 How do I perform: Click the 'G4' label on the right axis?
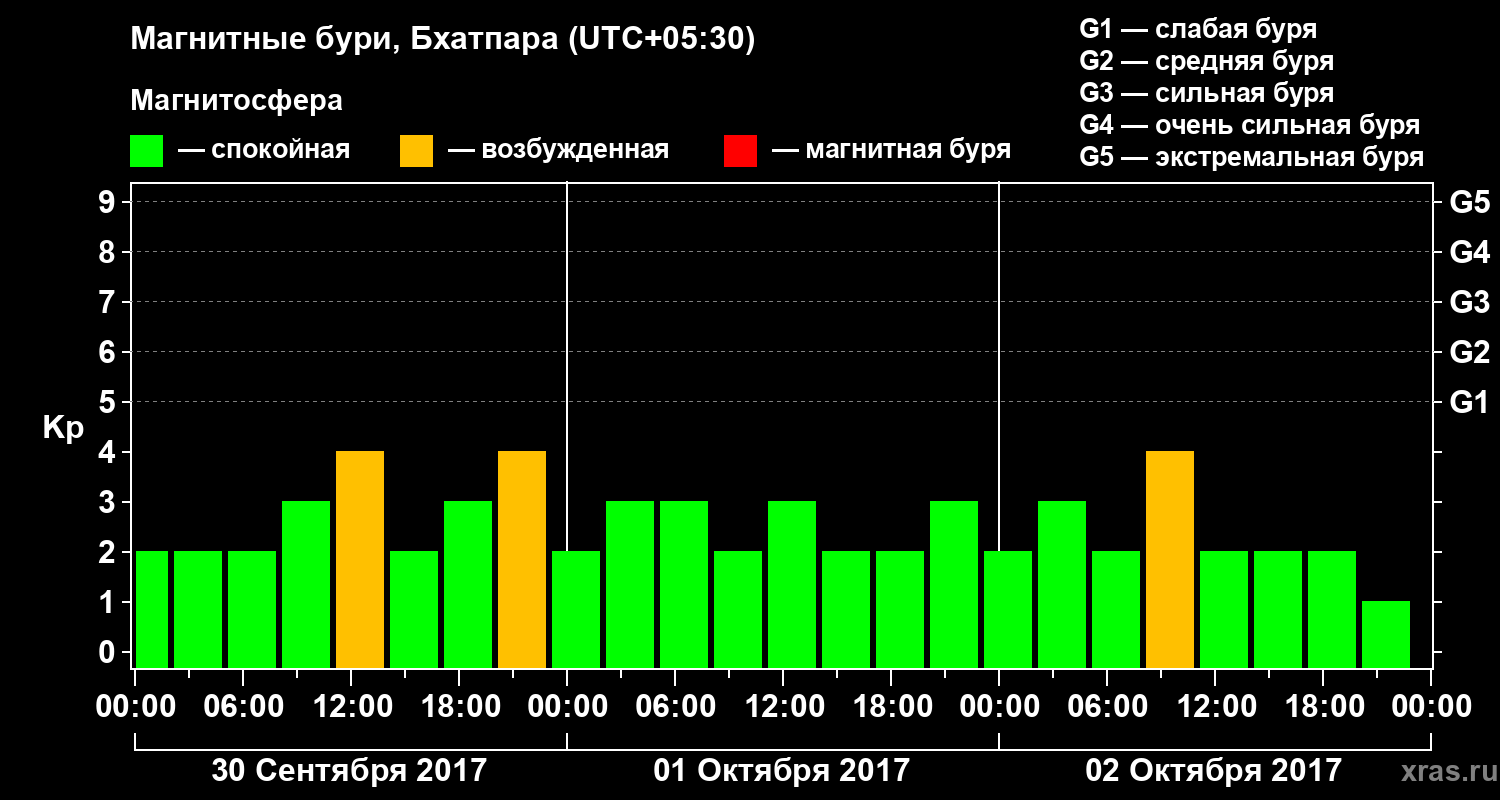(1469, 253)
